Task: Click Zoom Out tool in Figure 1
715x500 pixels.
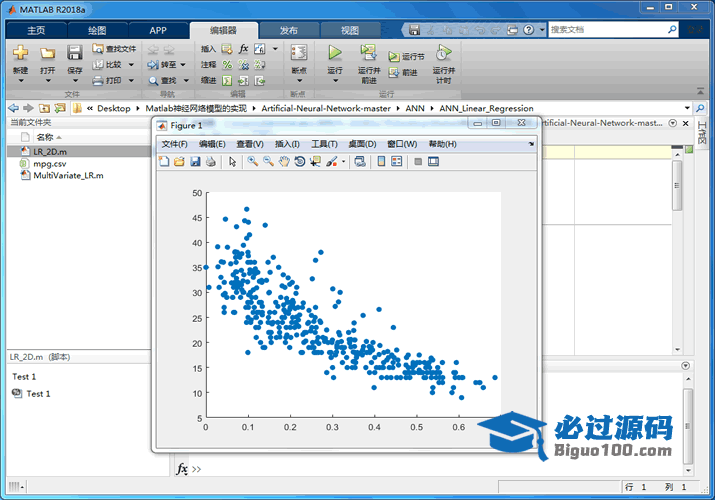Action: coord(268,161)
